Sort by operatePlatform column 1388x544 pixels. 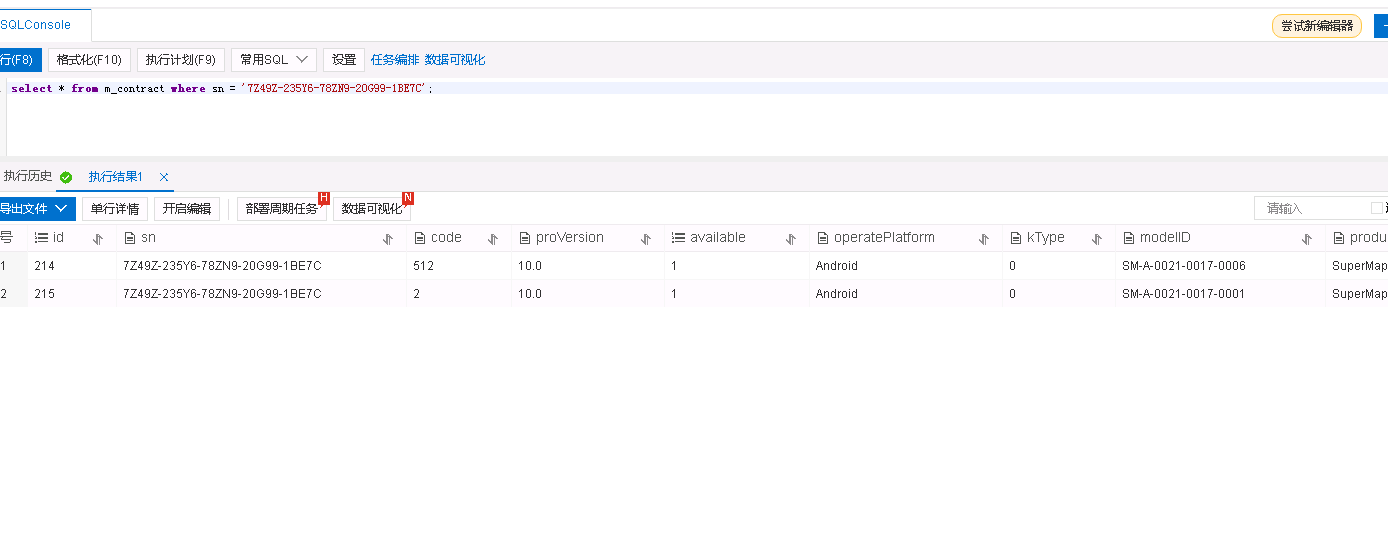pyautogui.click(x=984, y=239)
